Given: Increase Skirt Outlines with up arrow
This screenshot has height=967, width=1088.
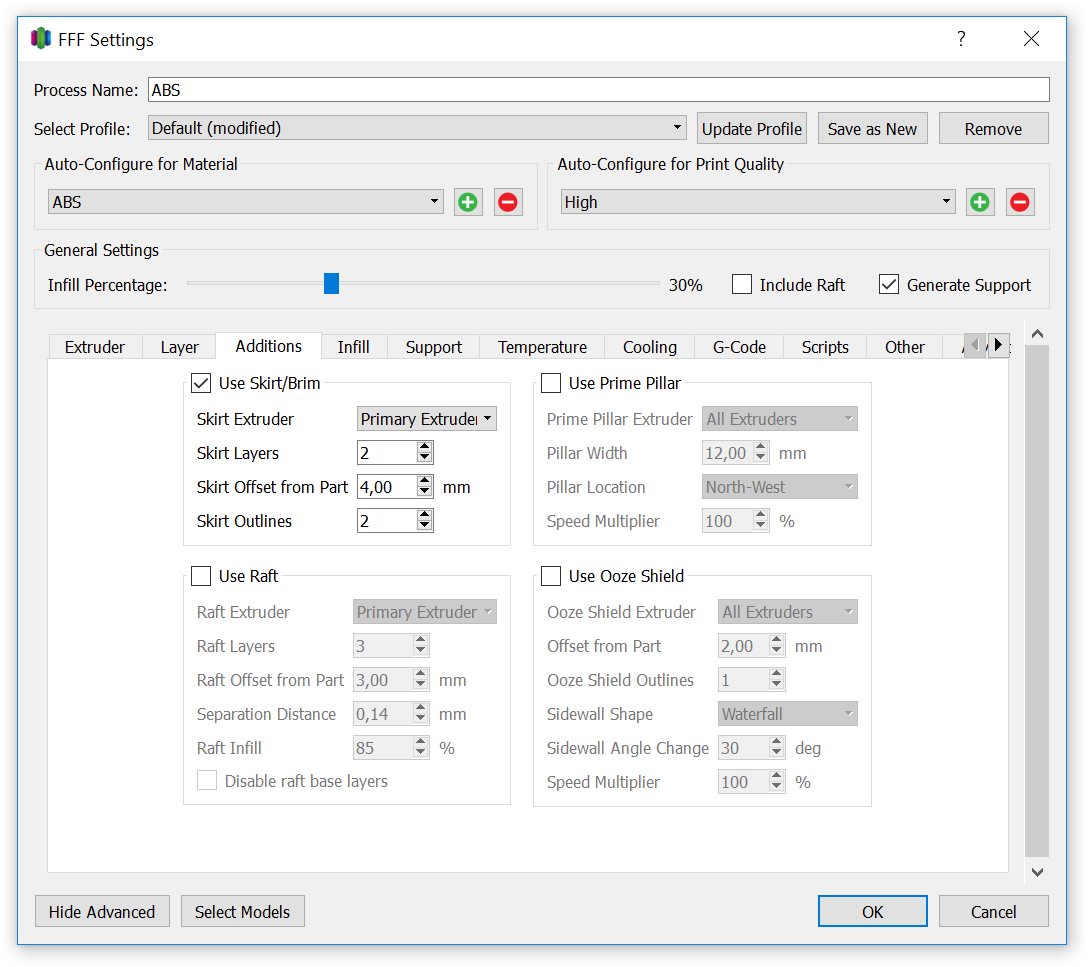Looking at the screenshot, I should (425, 515).
